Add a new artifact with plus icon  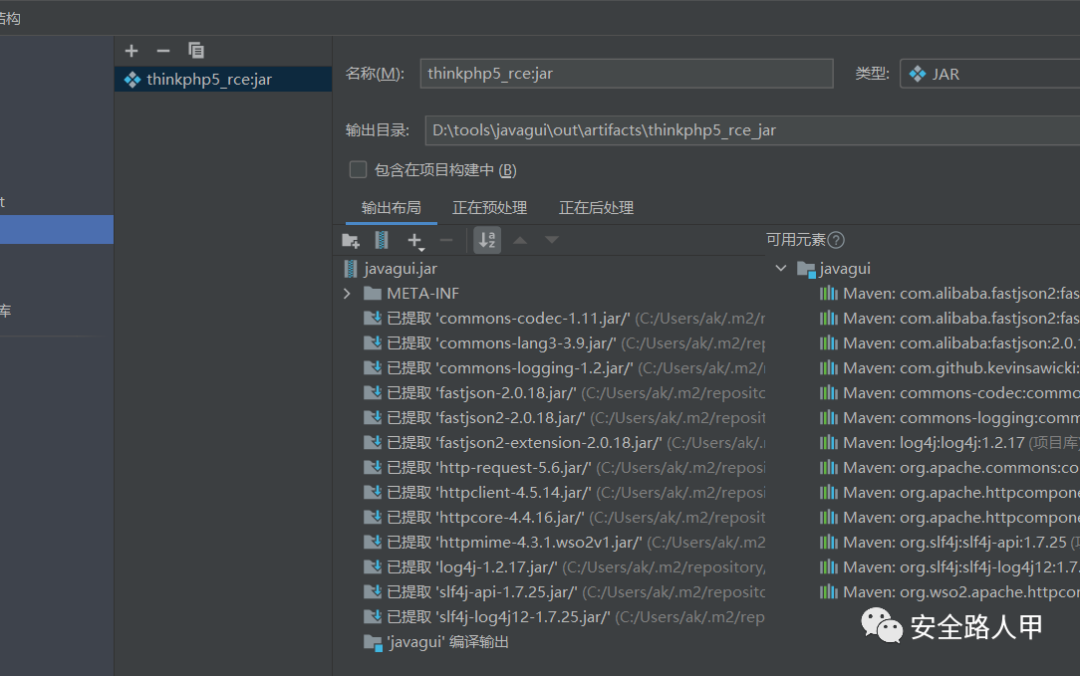(x=132, y=51)
